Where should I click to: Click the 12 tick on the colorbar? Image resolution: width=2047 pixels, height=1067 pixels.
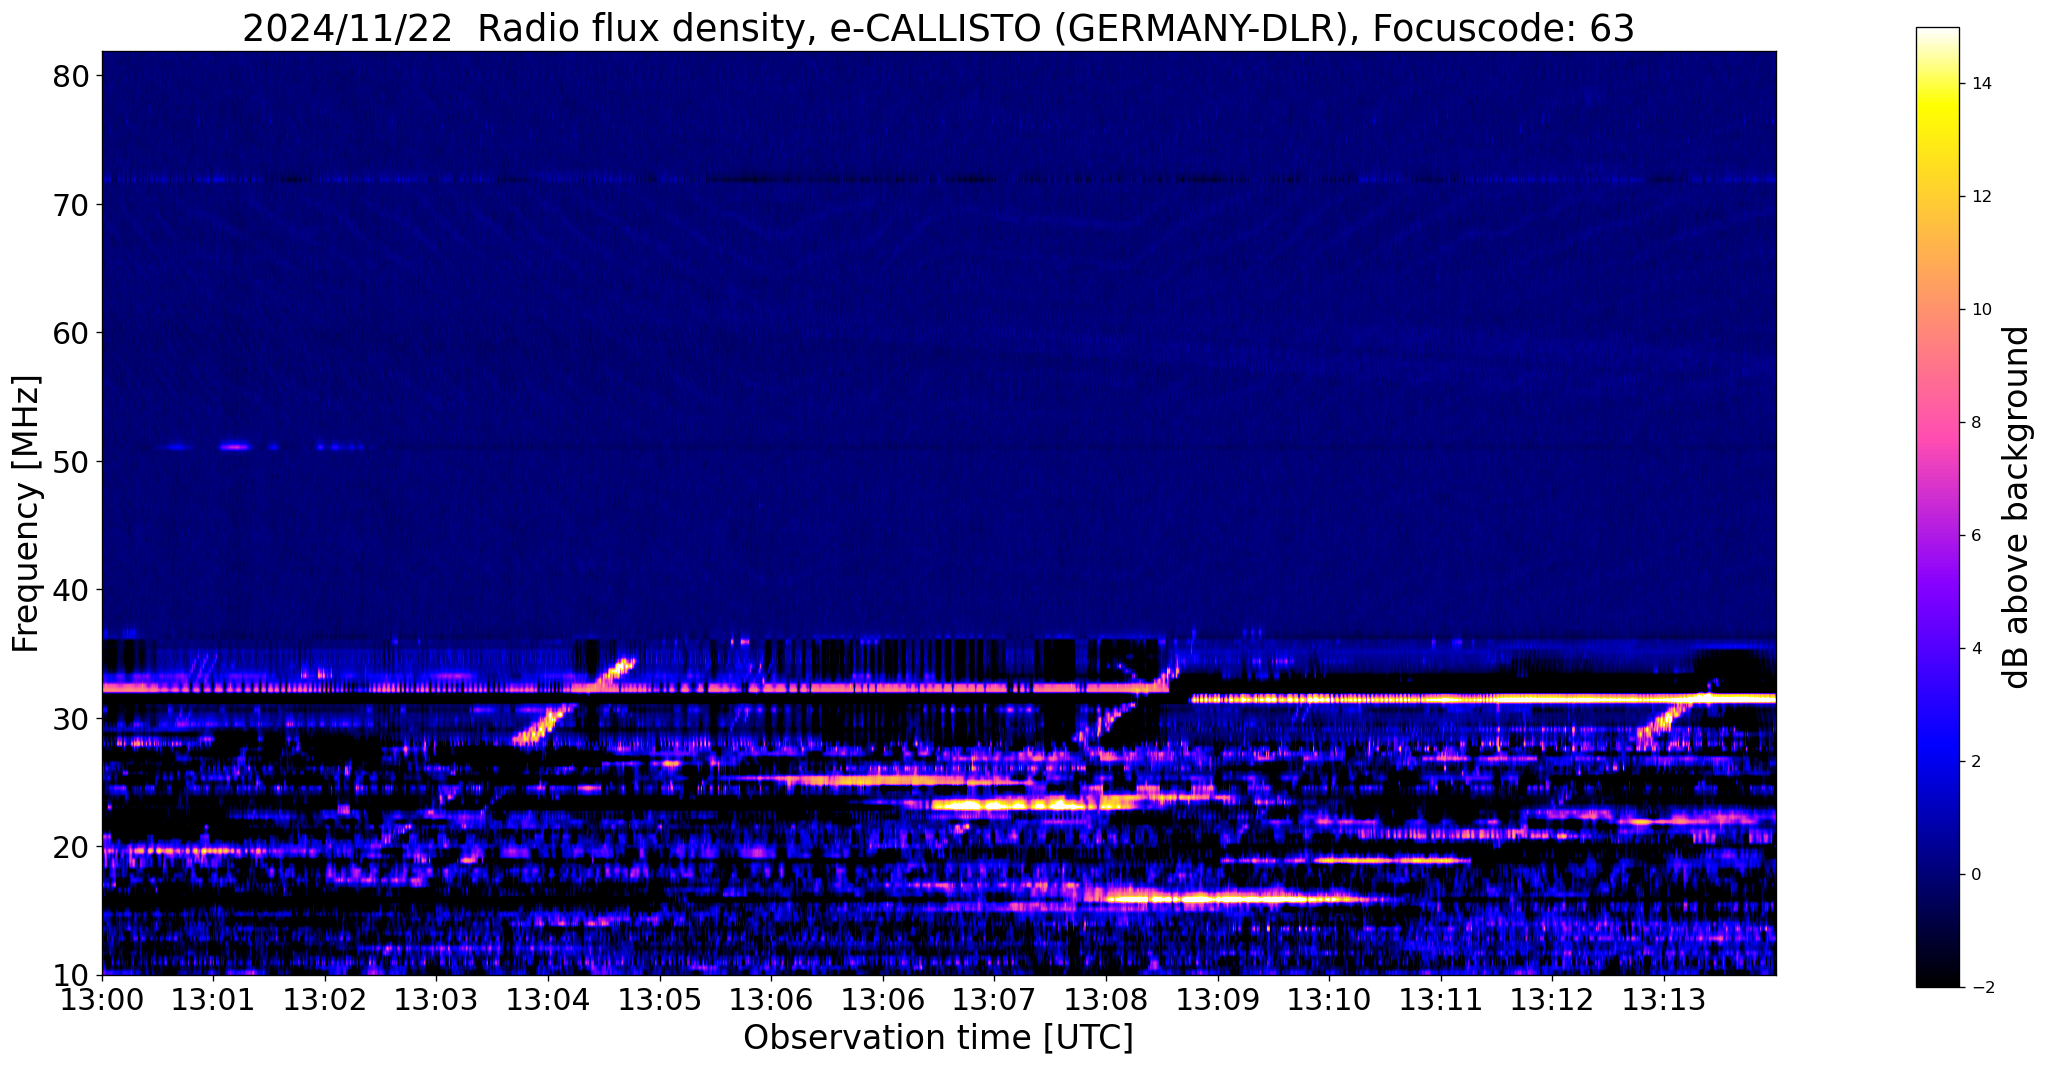pyautogui.click(x=1980, y=197)
